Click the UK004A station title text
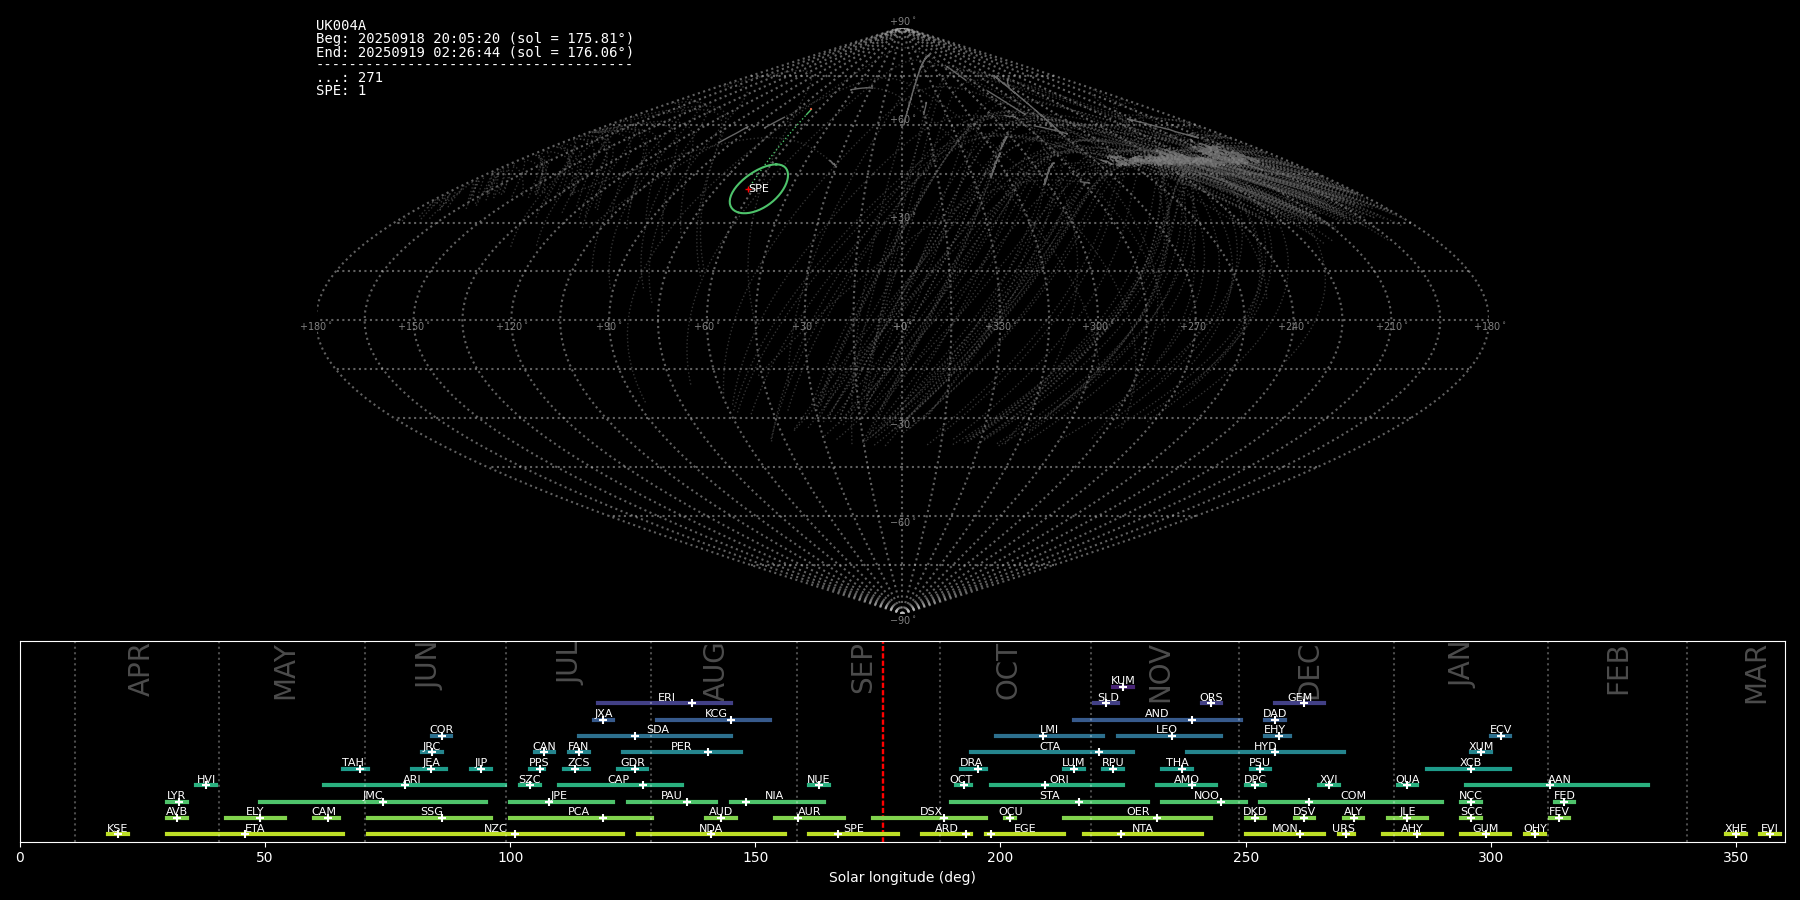Screen dimensions: 1800x900 click(341, 26)
